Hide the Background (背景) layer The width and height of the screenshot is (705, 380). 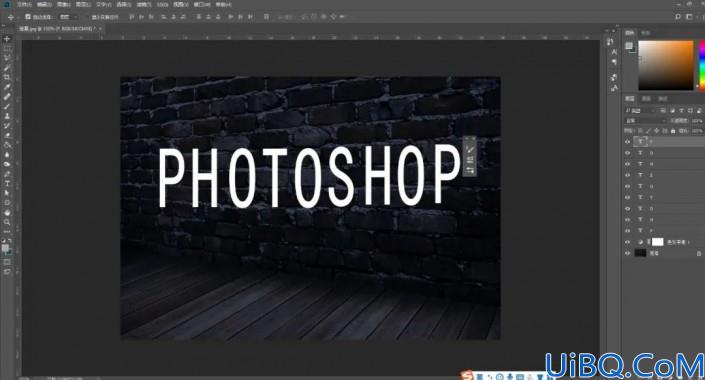click(x=628, y=253)
